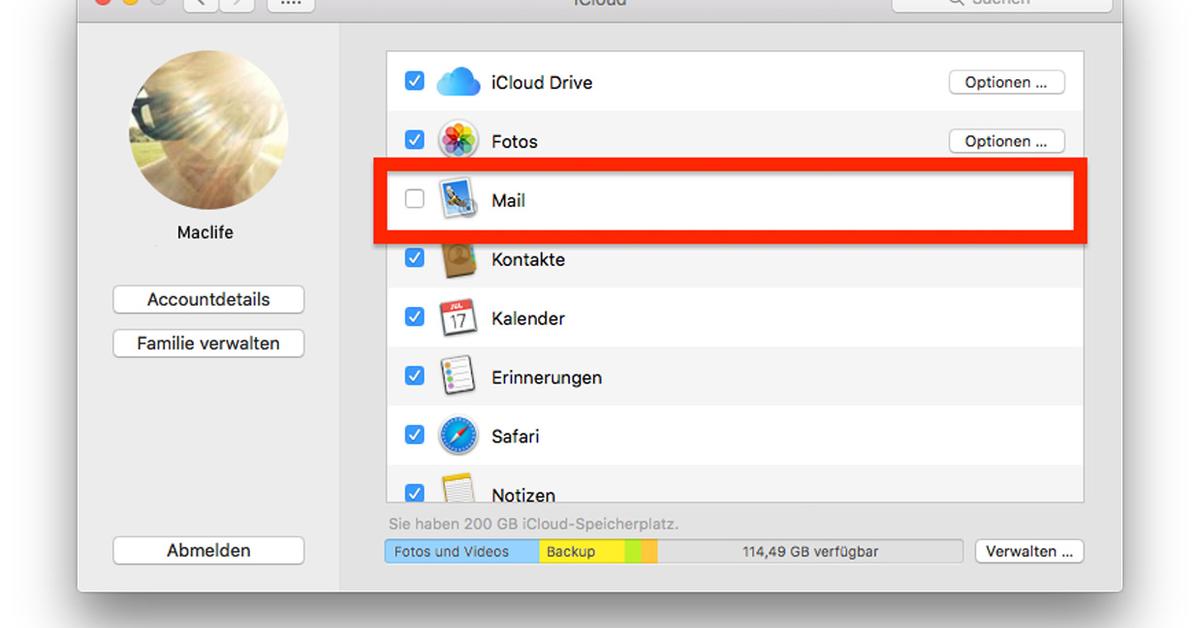1200x628 pixels.
Task: Toggle the Erinnerungen checkbox
Action: point(414,376)
